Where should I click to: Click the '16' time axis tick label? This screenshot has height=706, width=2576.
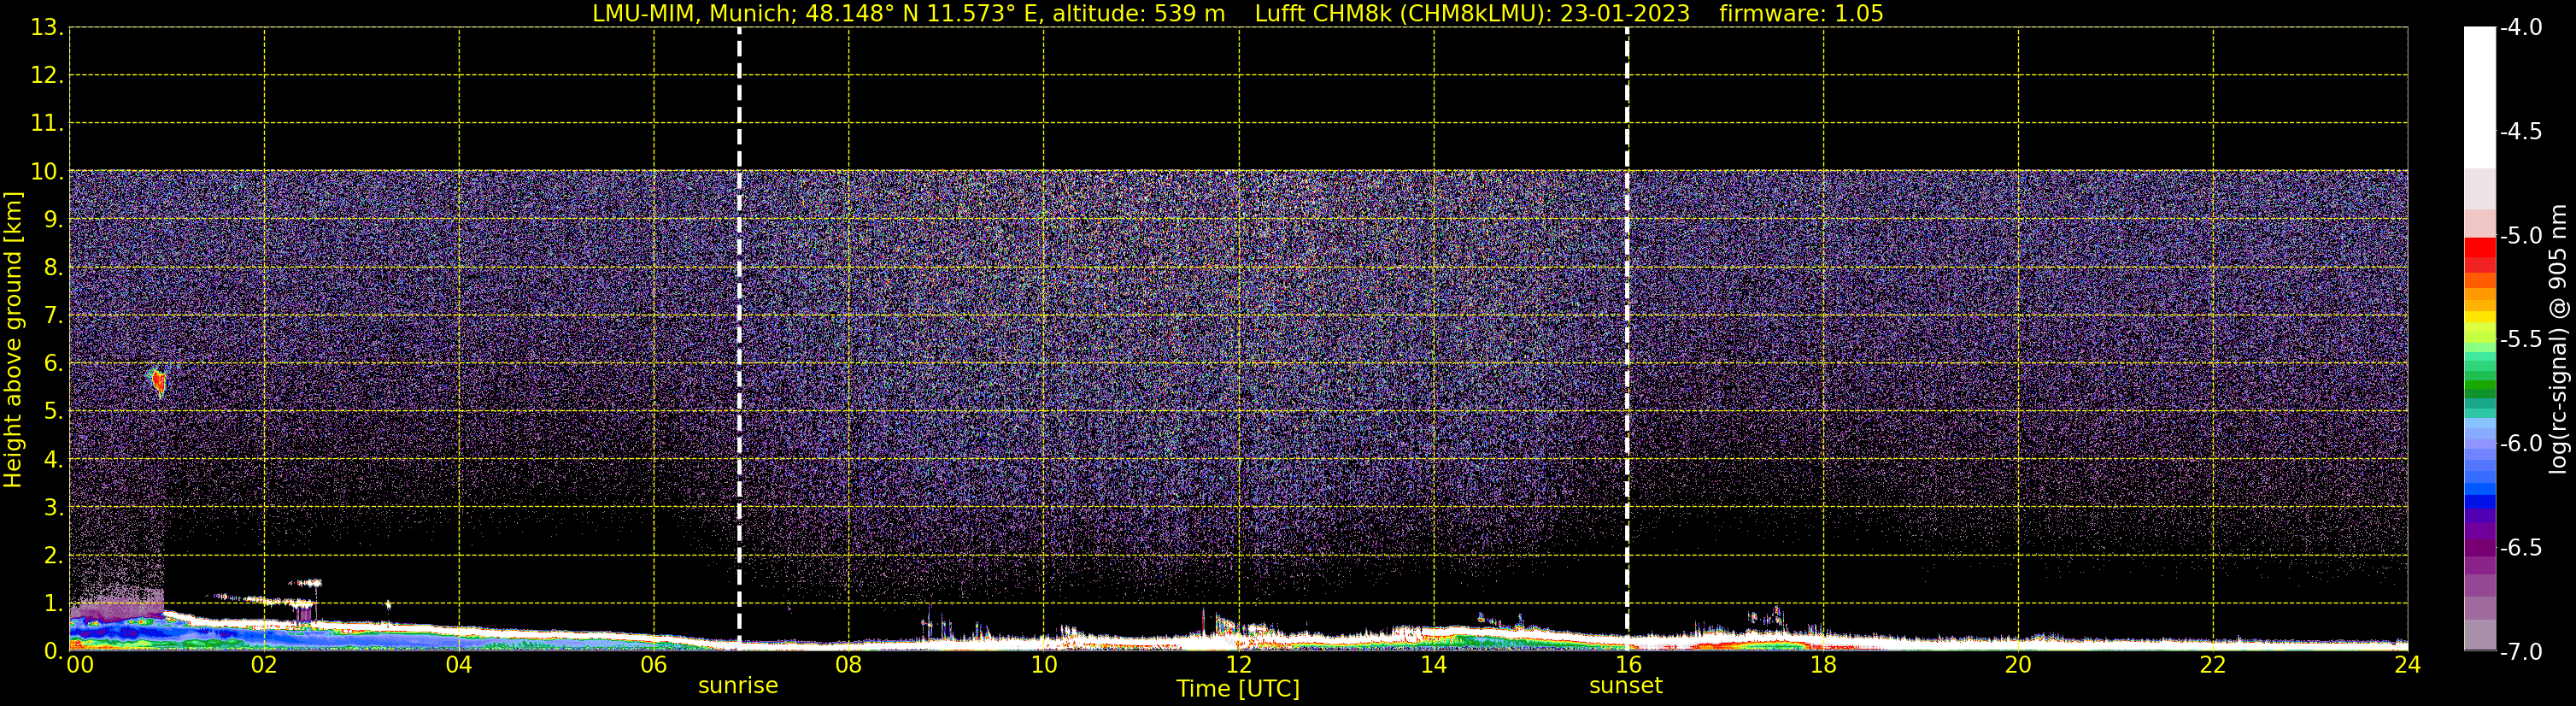click(x=1628, y=665)
